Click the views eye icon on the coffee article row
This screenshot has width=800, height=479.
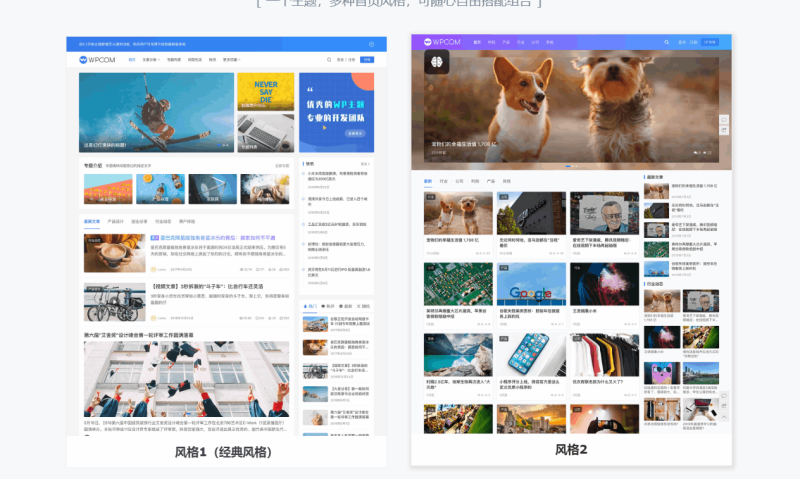point(242,269)
